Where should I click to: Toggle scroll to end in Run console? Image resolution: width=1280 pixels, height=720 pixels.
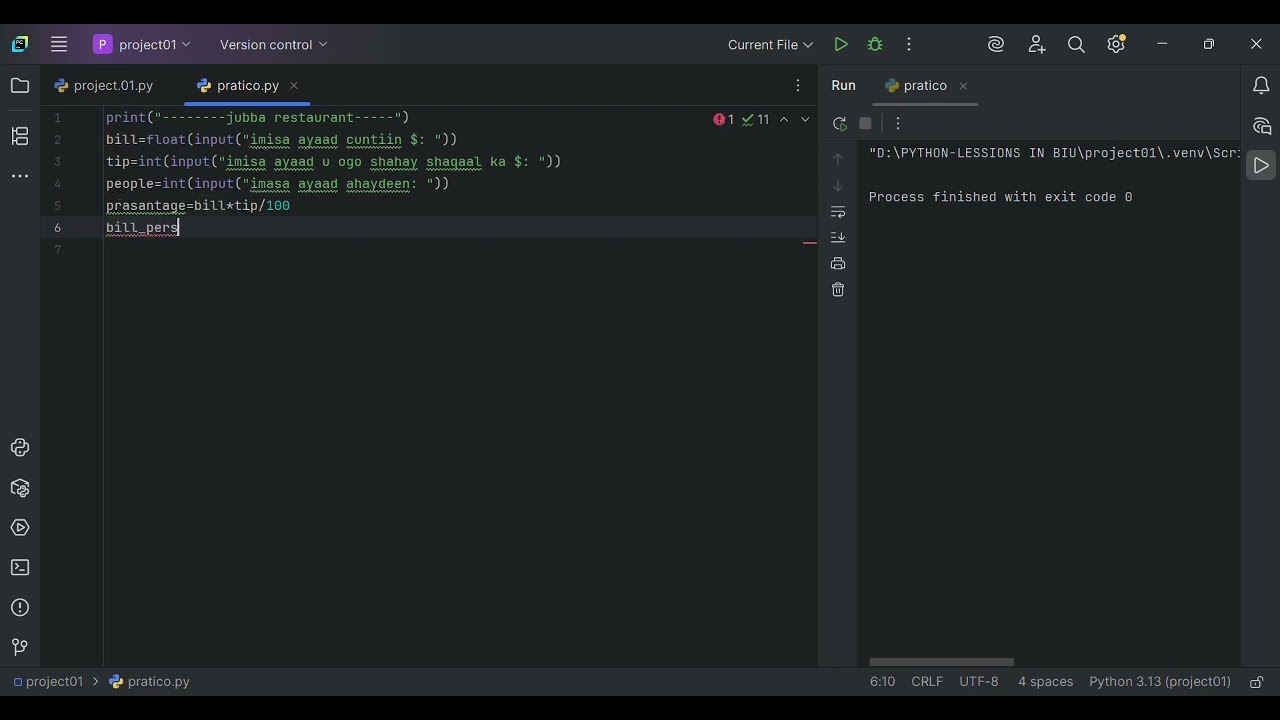tap(838, 237)
